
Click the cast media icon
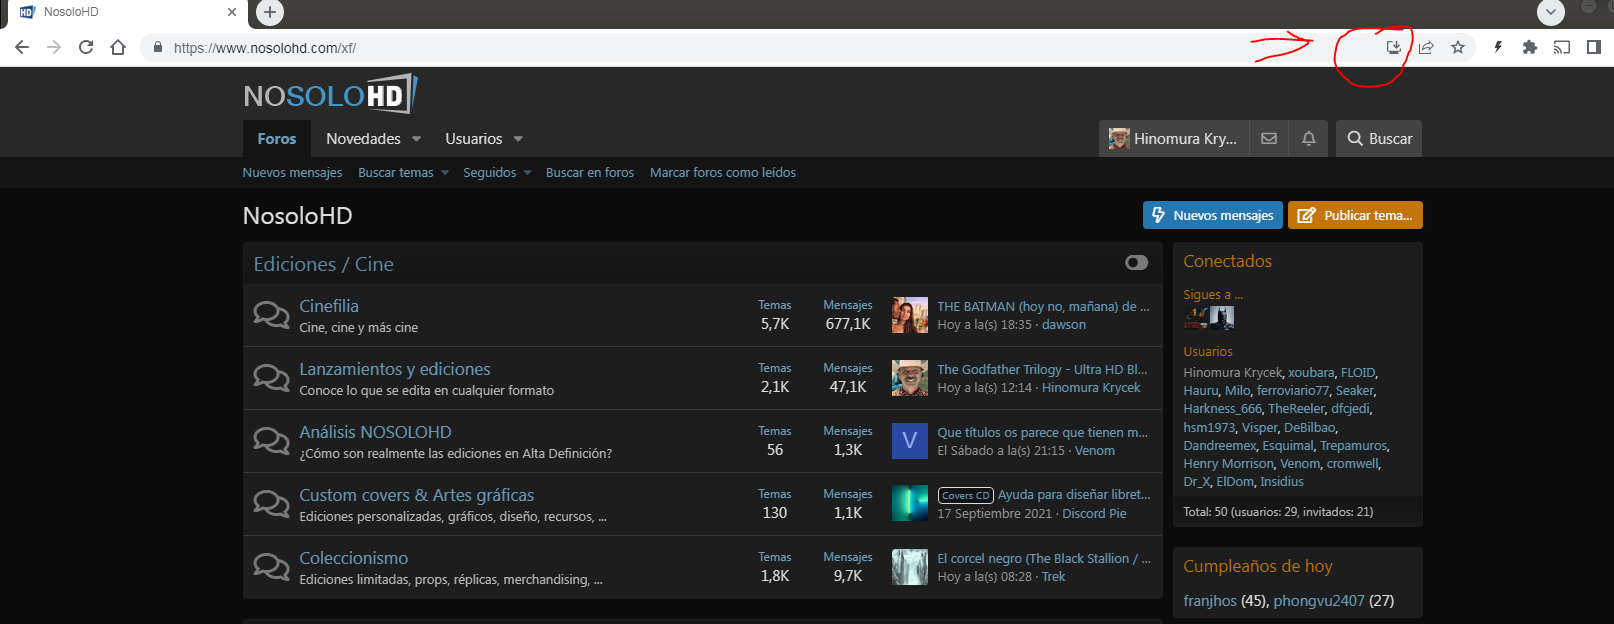point(1561,47)
